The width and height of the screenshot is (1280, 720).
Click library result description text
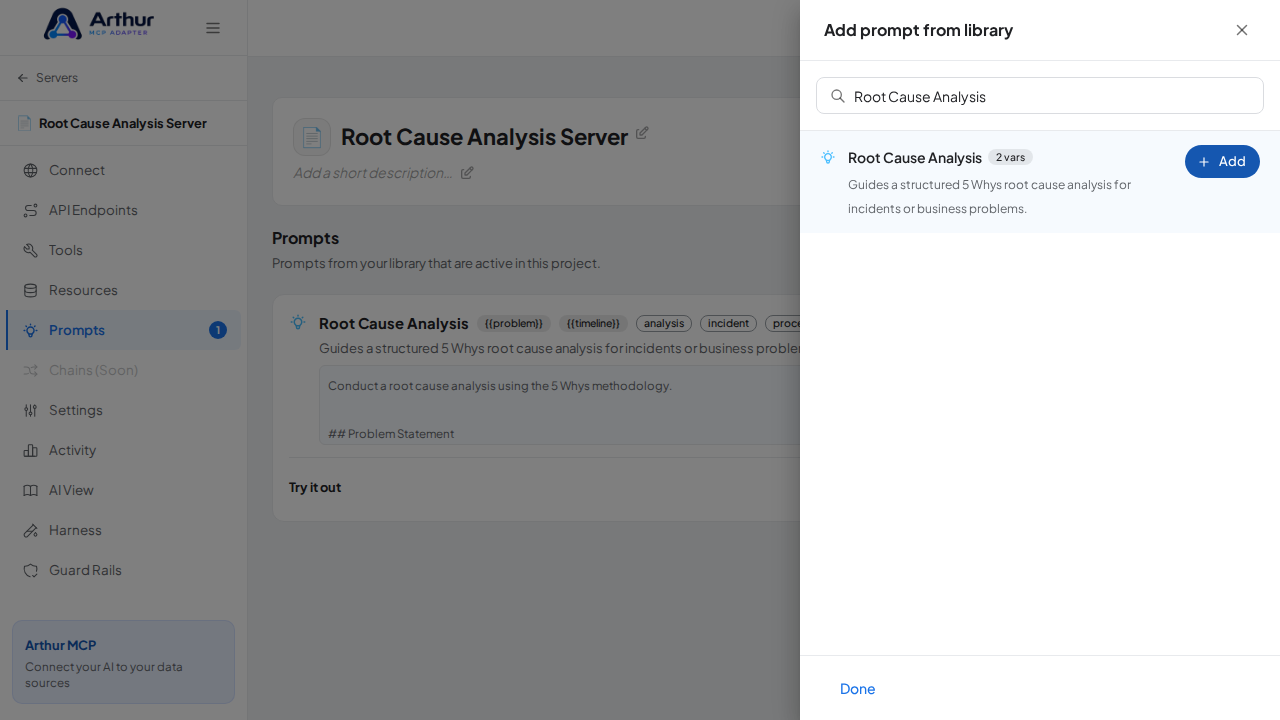[989, 197]
